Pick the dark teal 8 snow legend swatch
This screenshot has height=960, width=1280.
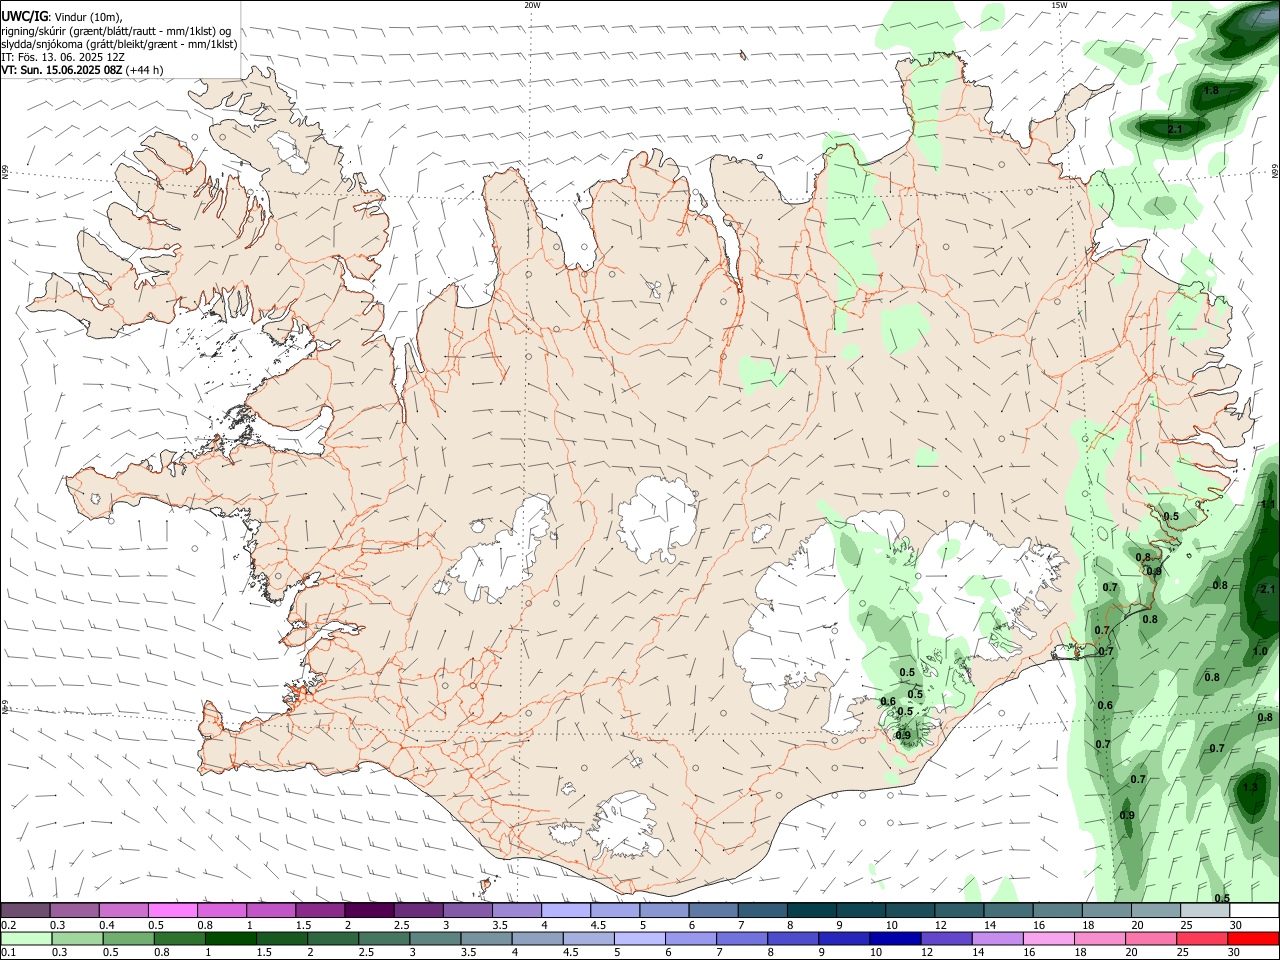812,911
